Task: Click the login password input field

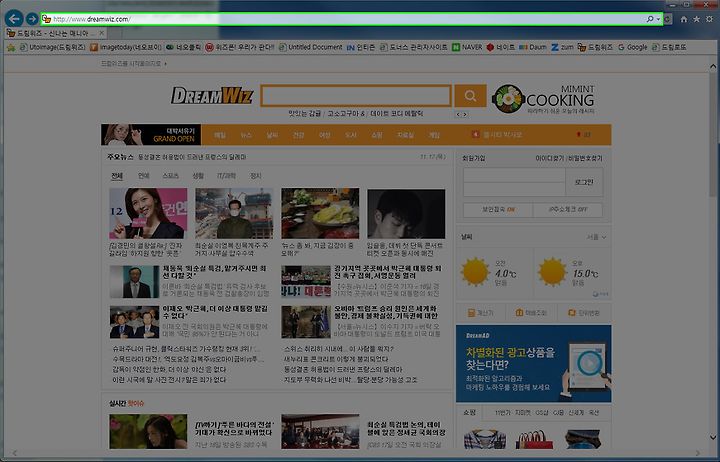Action: tap(514, 190)
